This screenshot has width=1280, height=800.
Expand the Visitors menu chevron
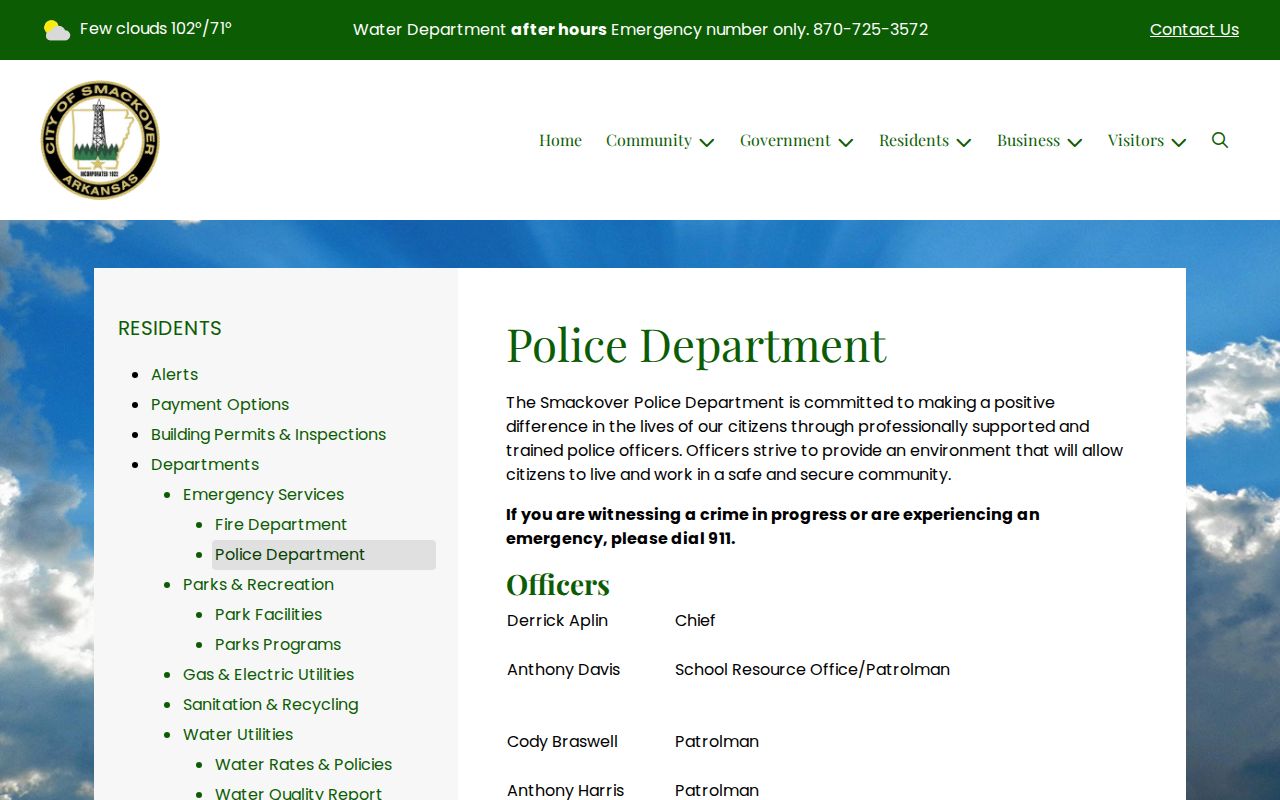click(x=1179, y=142)
